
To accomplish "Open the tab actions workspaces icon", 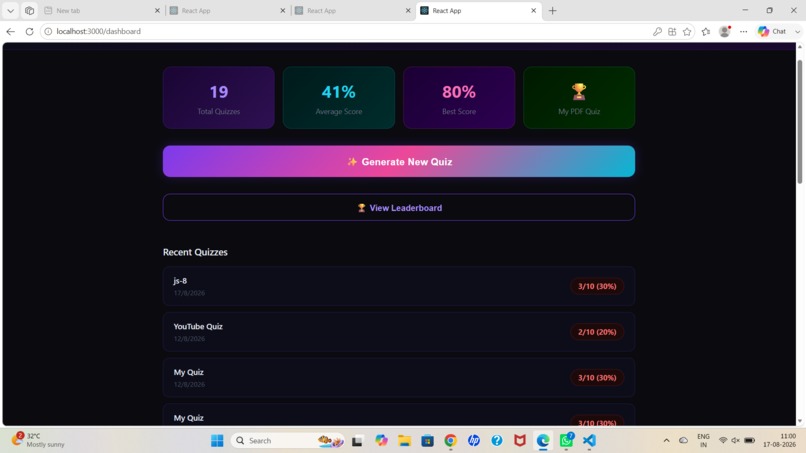I will pos(29,10).
